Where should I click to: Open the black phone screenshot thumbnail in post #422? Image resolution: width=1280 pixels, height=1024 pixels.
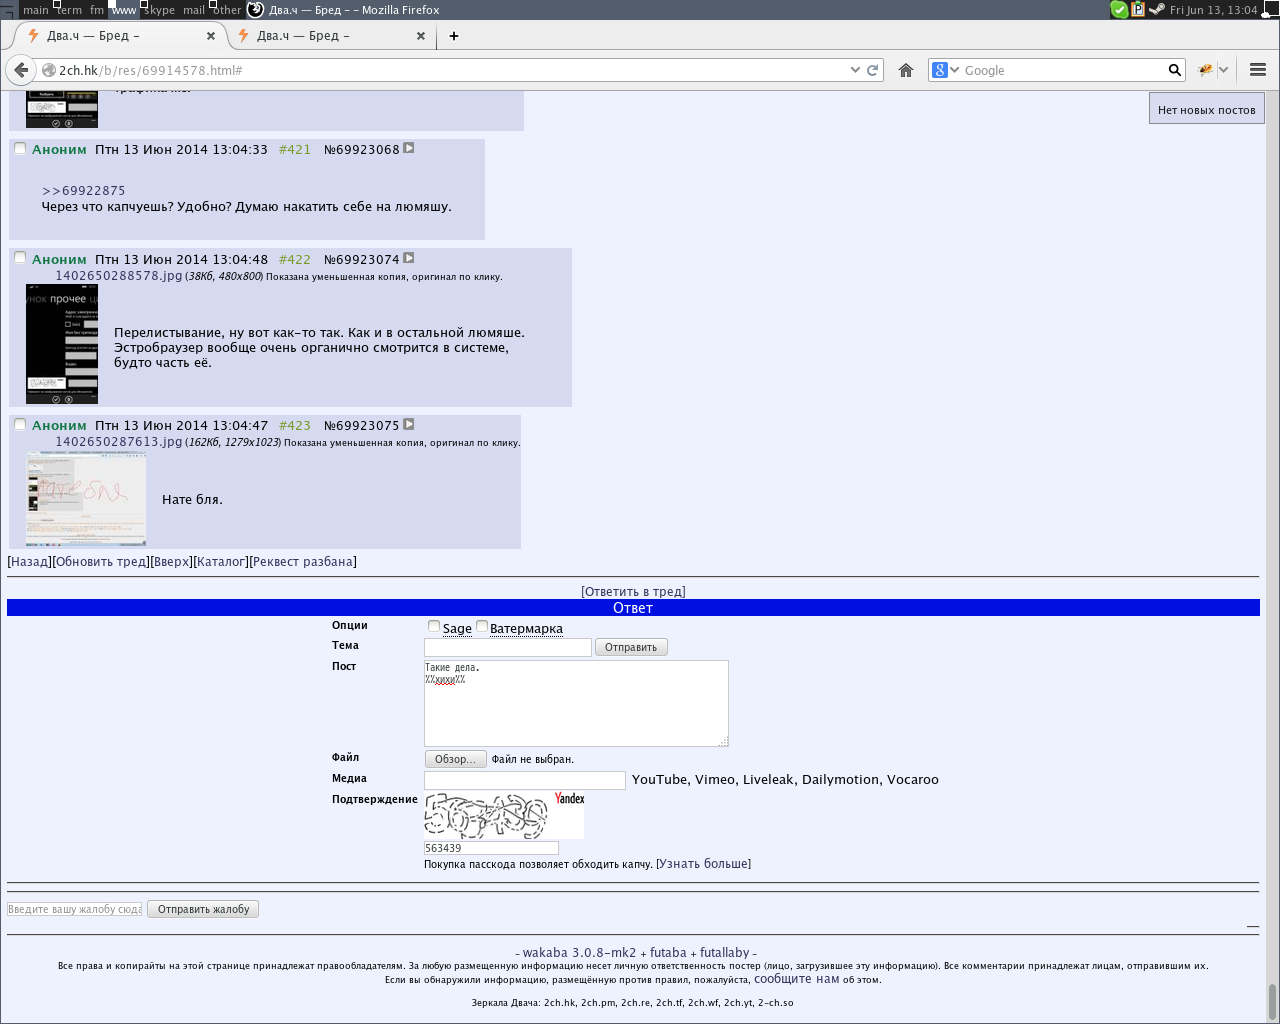click(x=62, y=344)
